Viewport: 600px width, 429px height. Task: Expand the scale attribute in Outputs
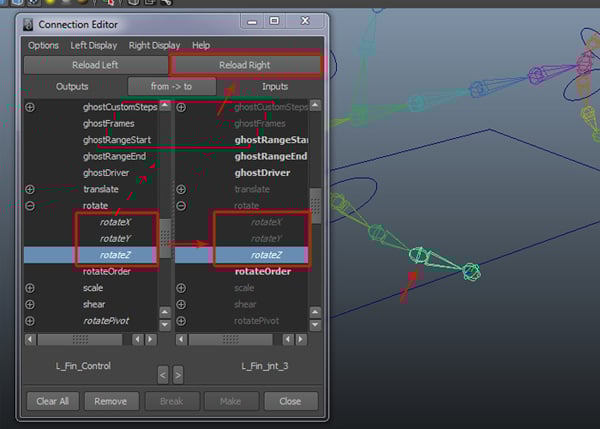30,288
